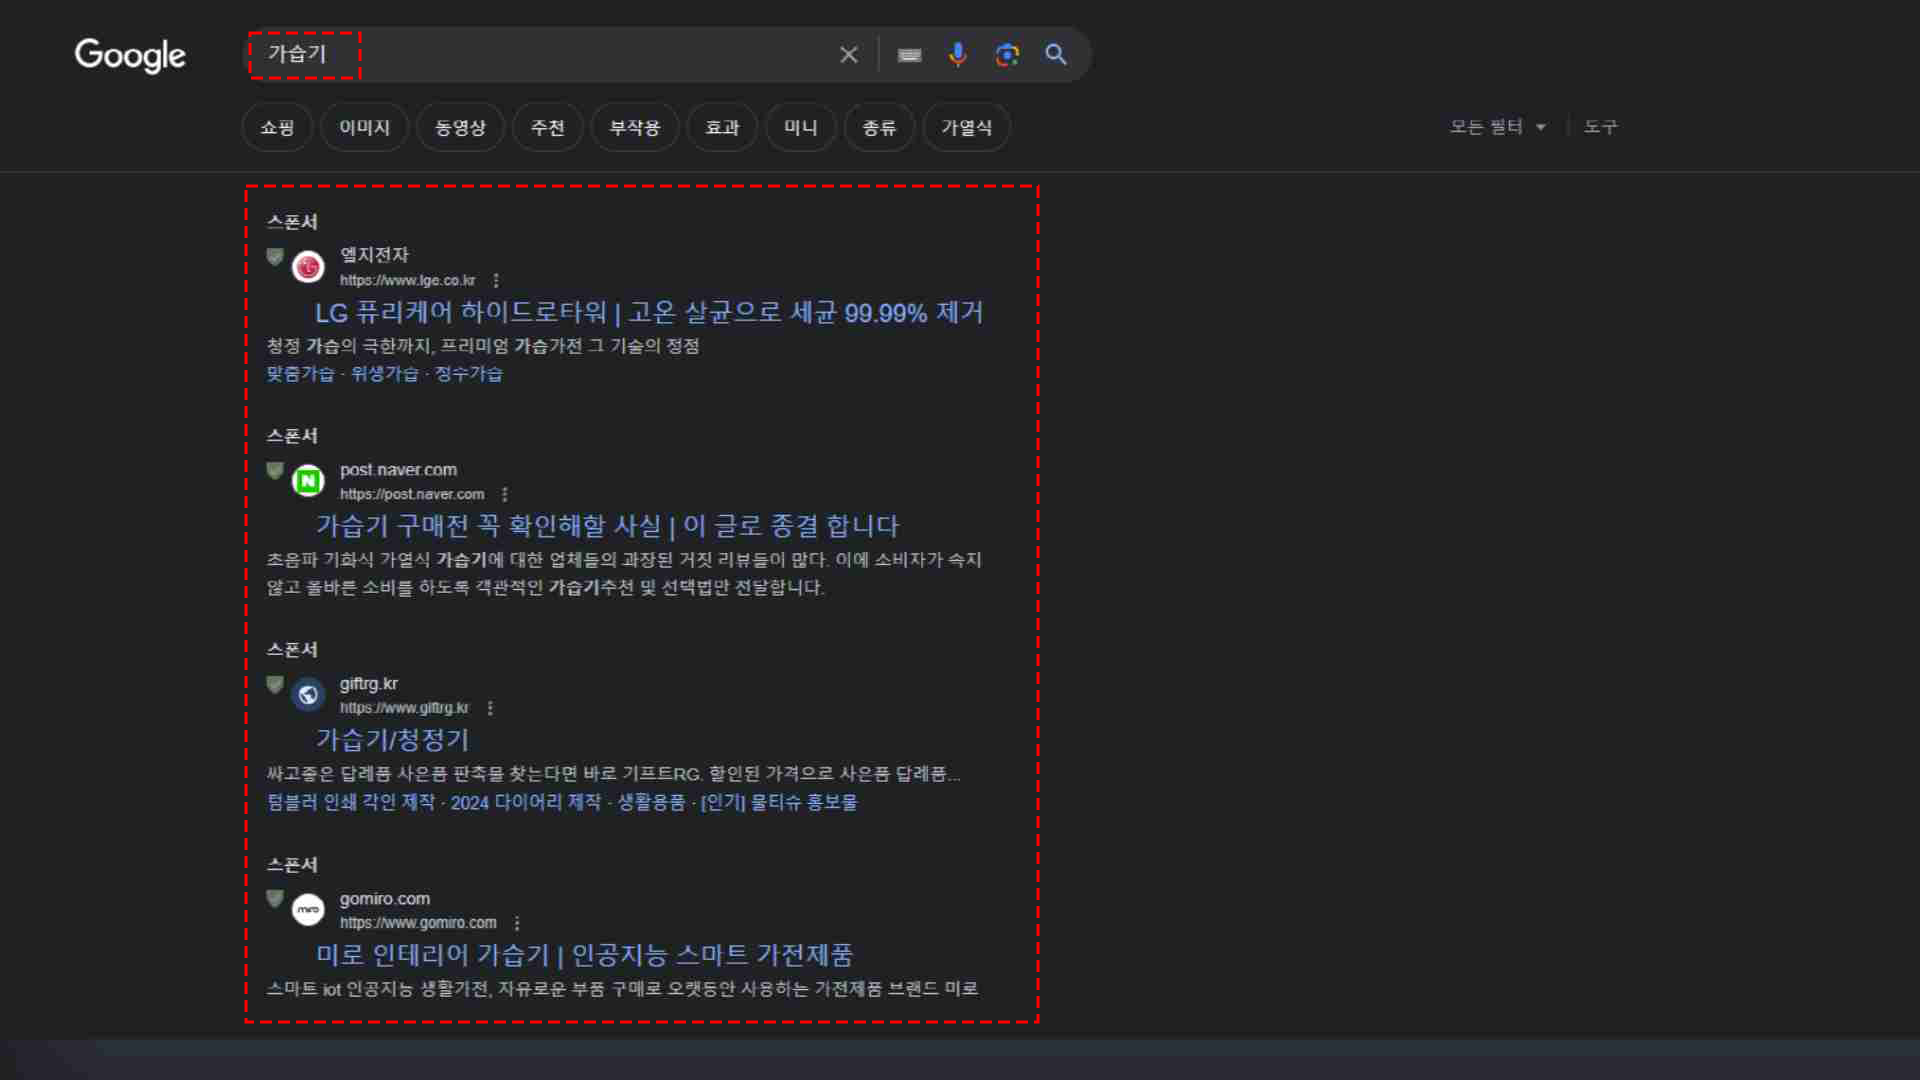Open the three-dot menu on the LG result

[497, 281]
